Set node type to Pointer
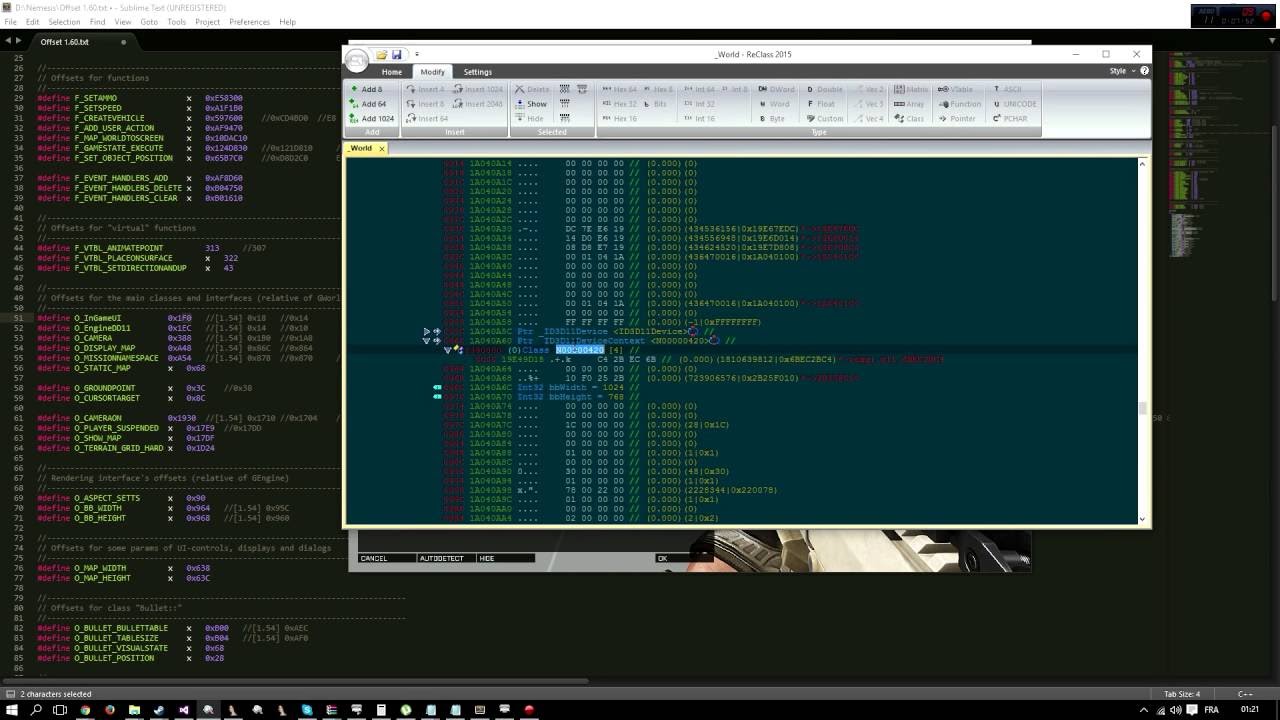1280x720 pixels. click(958, 119)
